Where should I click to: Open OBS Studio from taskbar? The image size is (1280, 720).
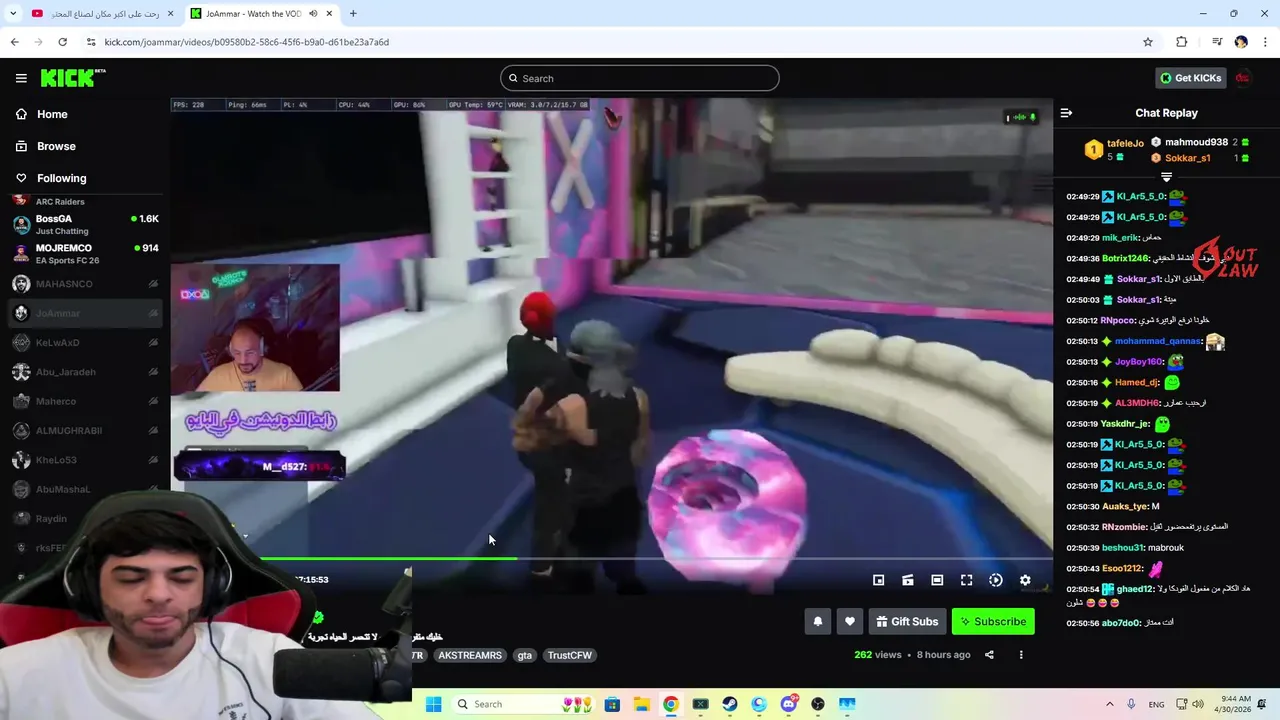[818, 704]
